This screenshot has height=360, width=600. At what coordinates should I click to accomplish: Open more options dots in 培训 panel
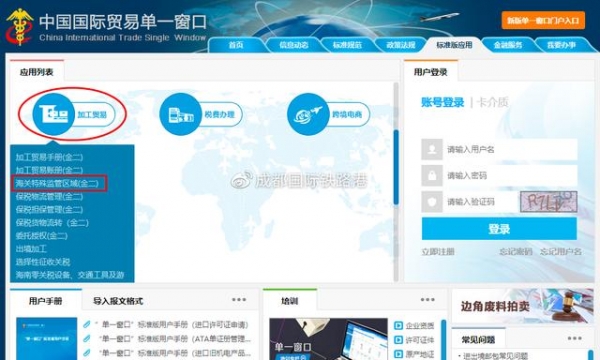click(427, 300)
